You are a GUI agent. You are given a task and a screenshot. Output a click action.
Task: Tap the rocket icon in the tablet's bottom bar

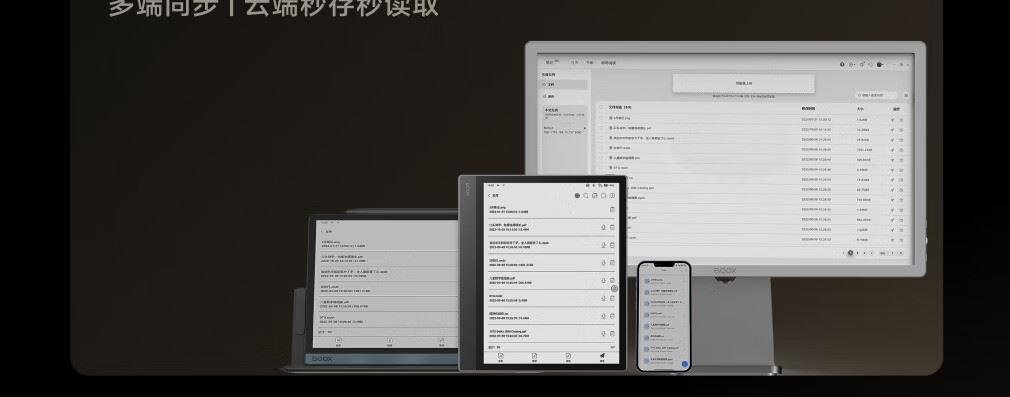[x=602, y=356]
